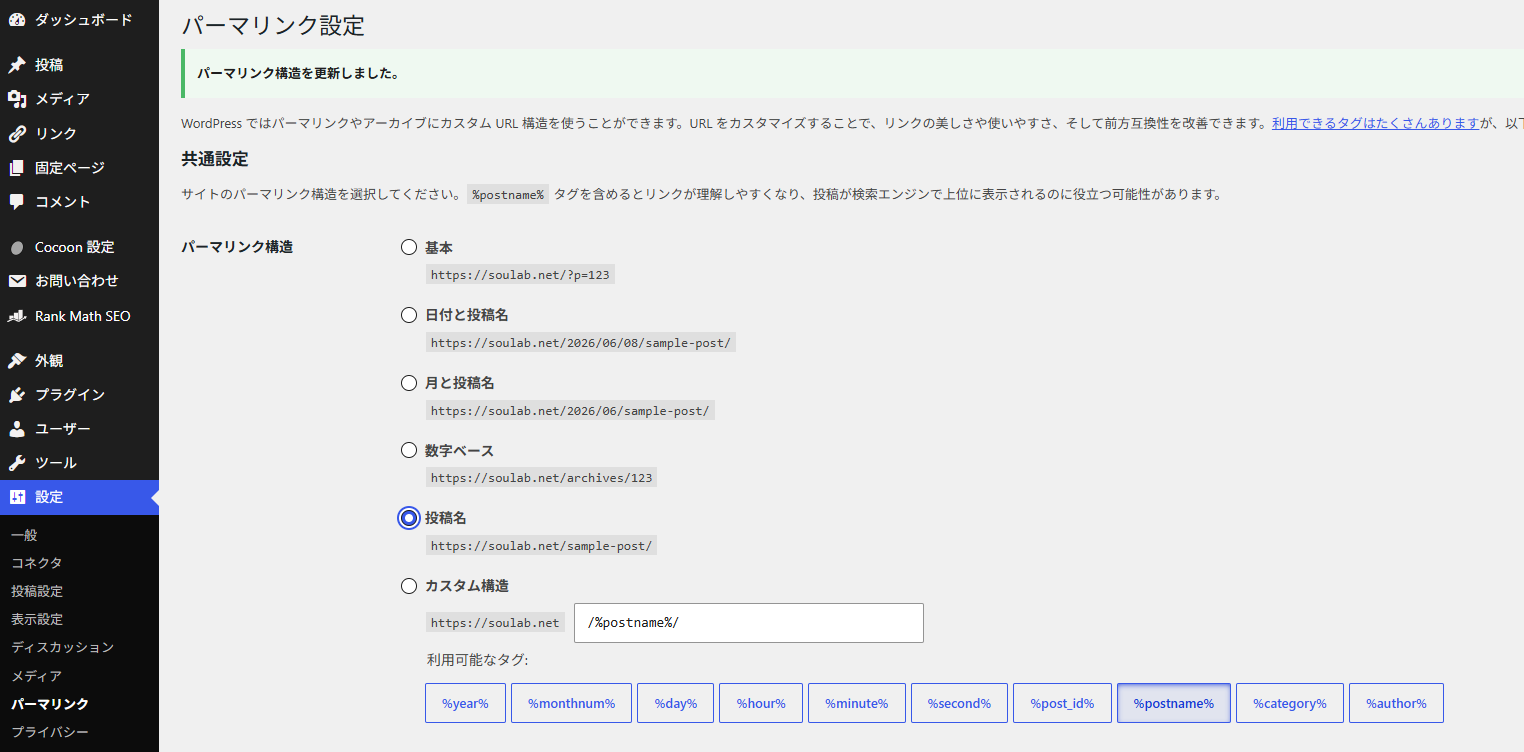Viewport: 1524px width, 752px height.
Task: Click the sliders icon beside 設定
Action: click(17, 497)
